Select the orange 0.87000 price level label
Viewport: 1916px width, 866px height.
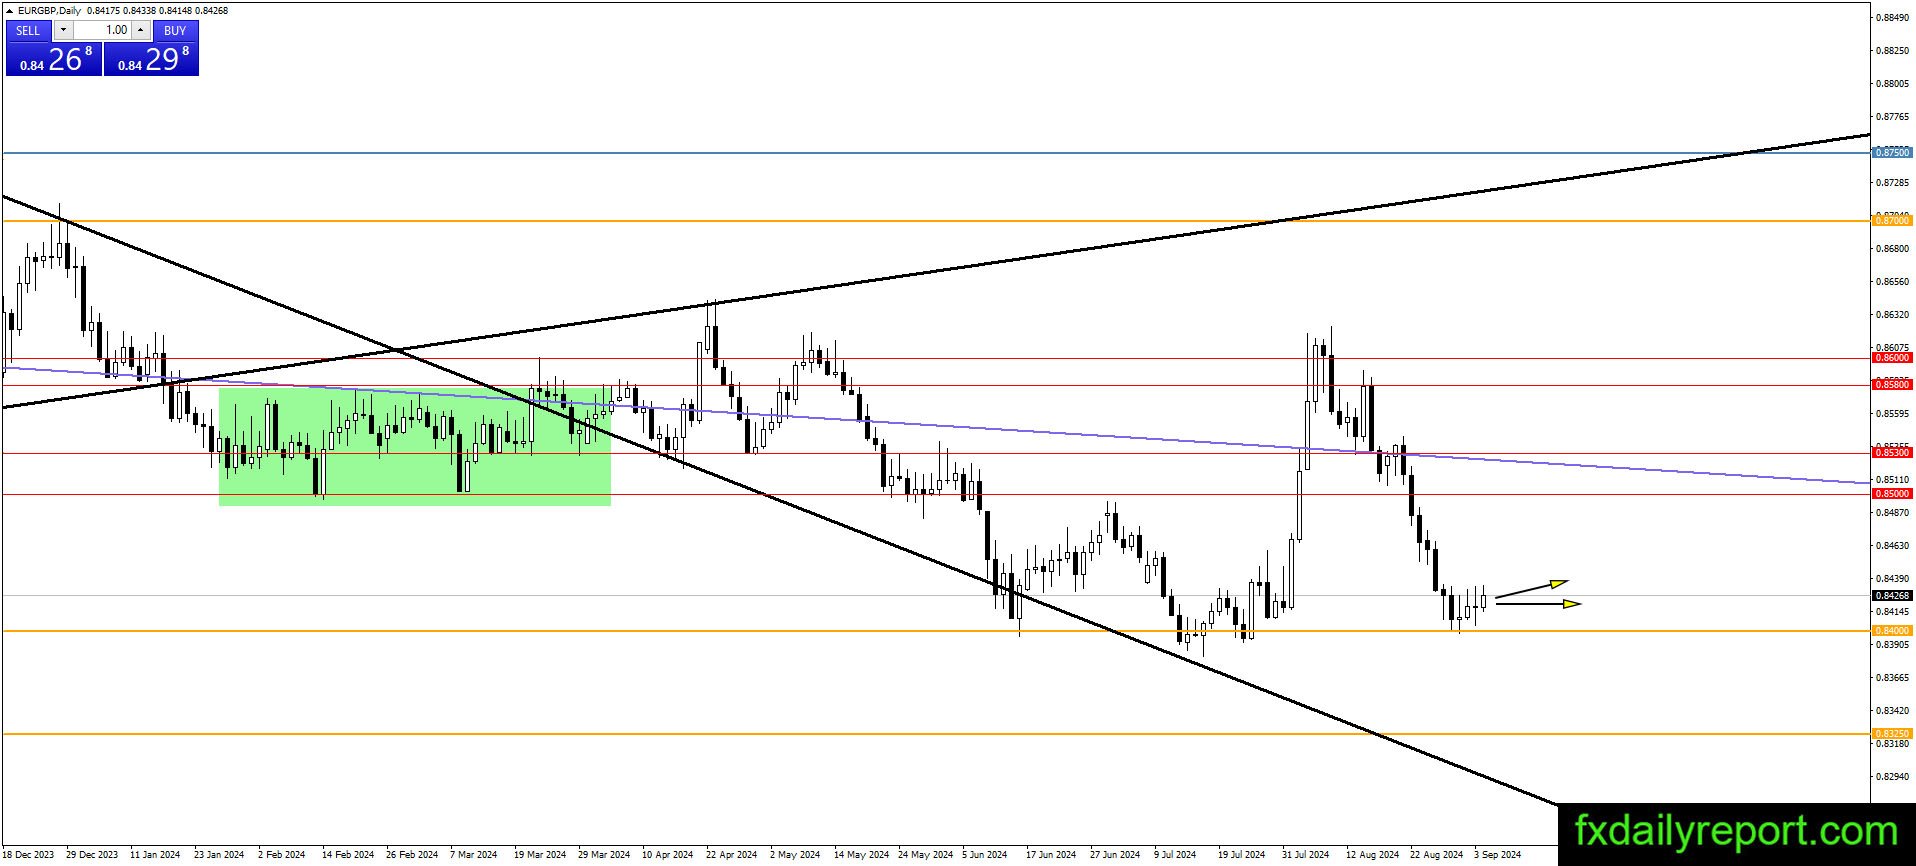[1891, 220]
